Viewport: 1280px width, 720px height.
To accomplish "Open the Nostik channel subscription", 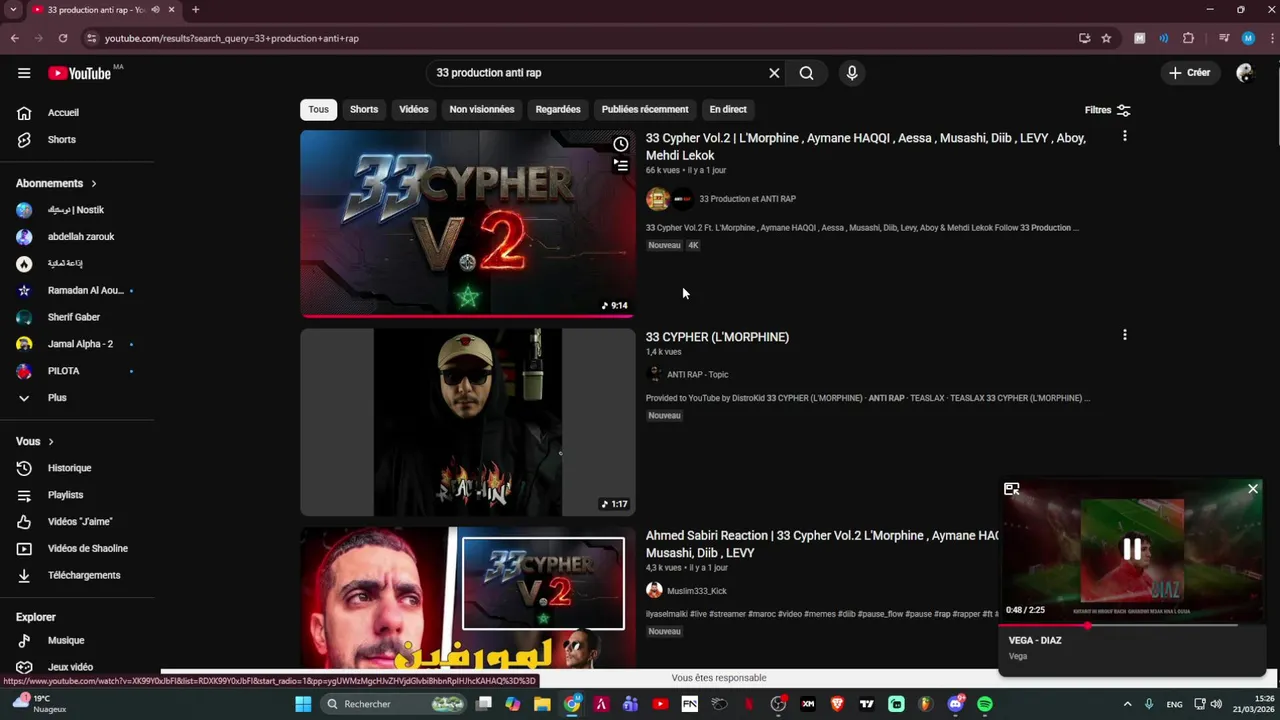I will click(x=77, y=210).
